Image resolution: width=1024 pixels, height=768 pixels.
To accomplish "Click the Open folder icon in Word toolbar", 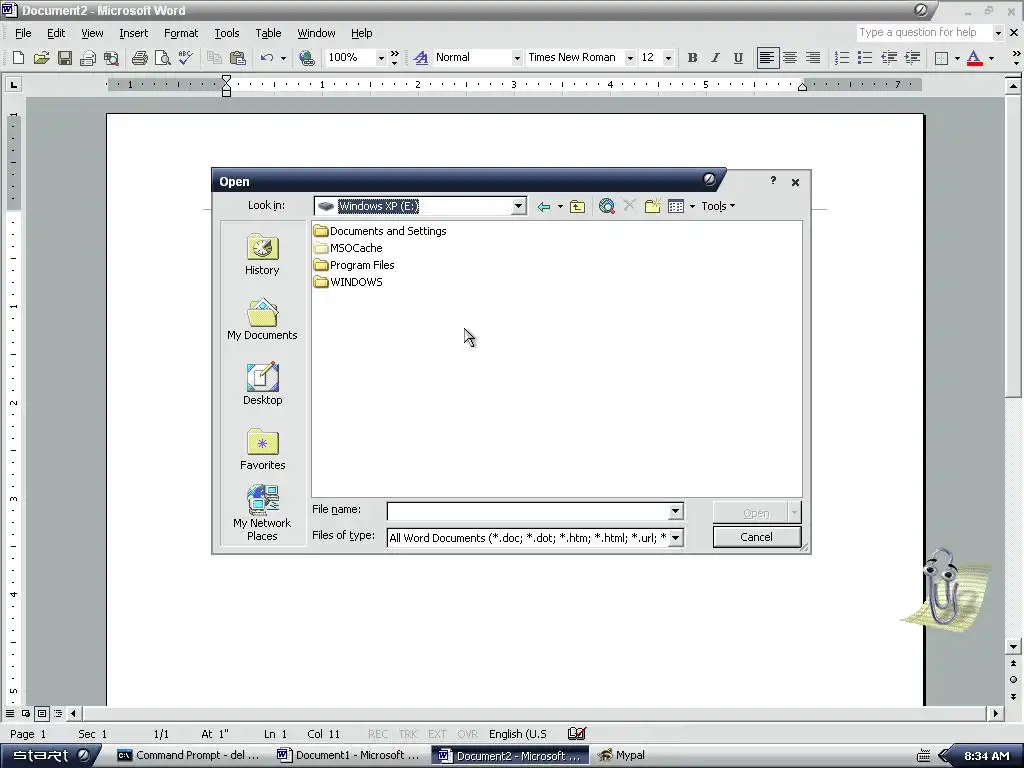I will click(x=41, y=58).
